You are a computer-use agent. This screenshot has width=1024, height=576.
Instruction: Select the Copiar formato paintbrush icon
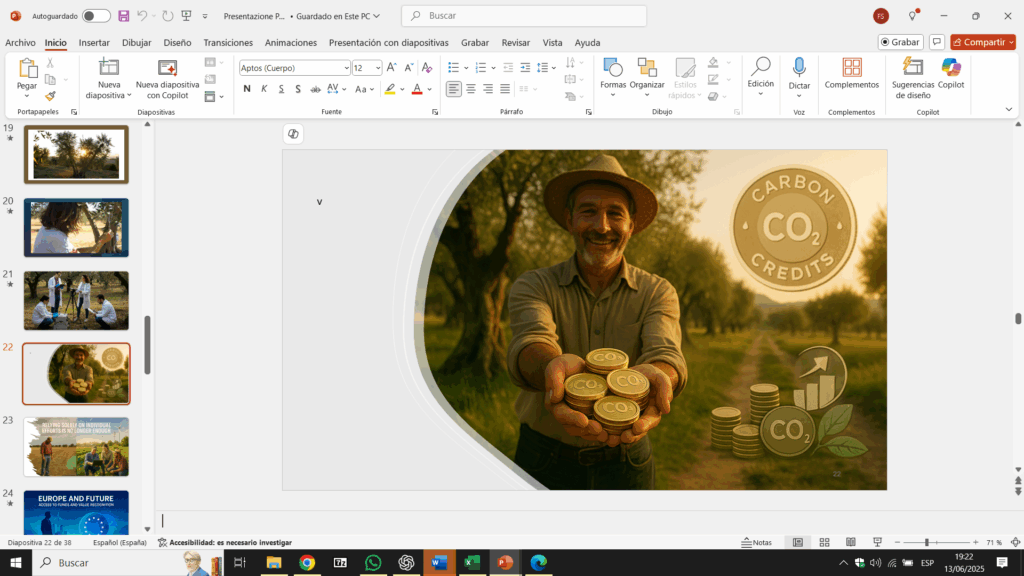50,96
